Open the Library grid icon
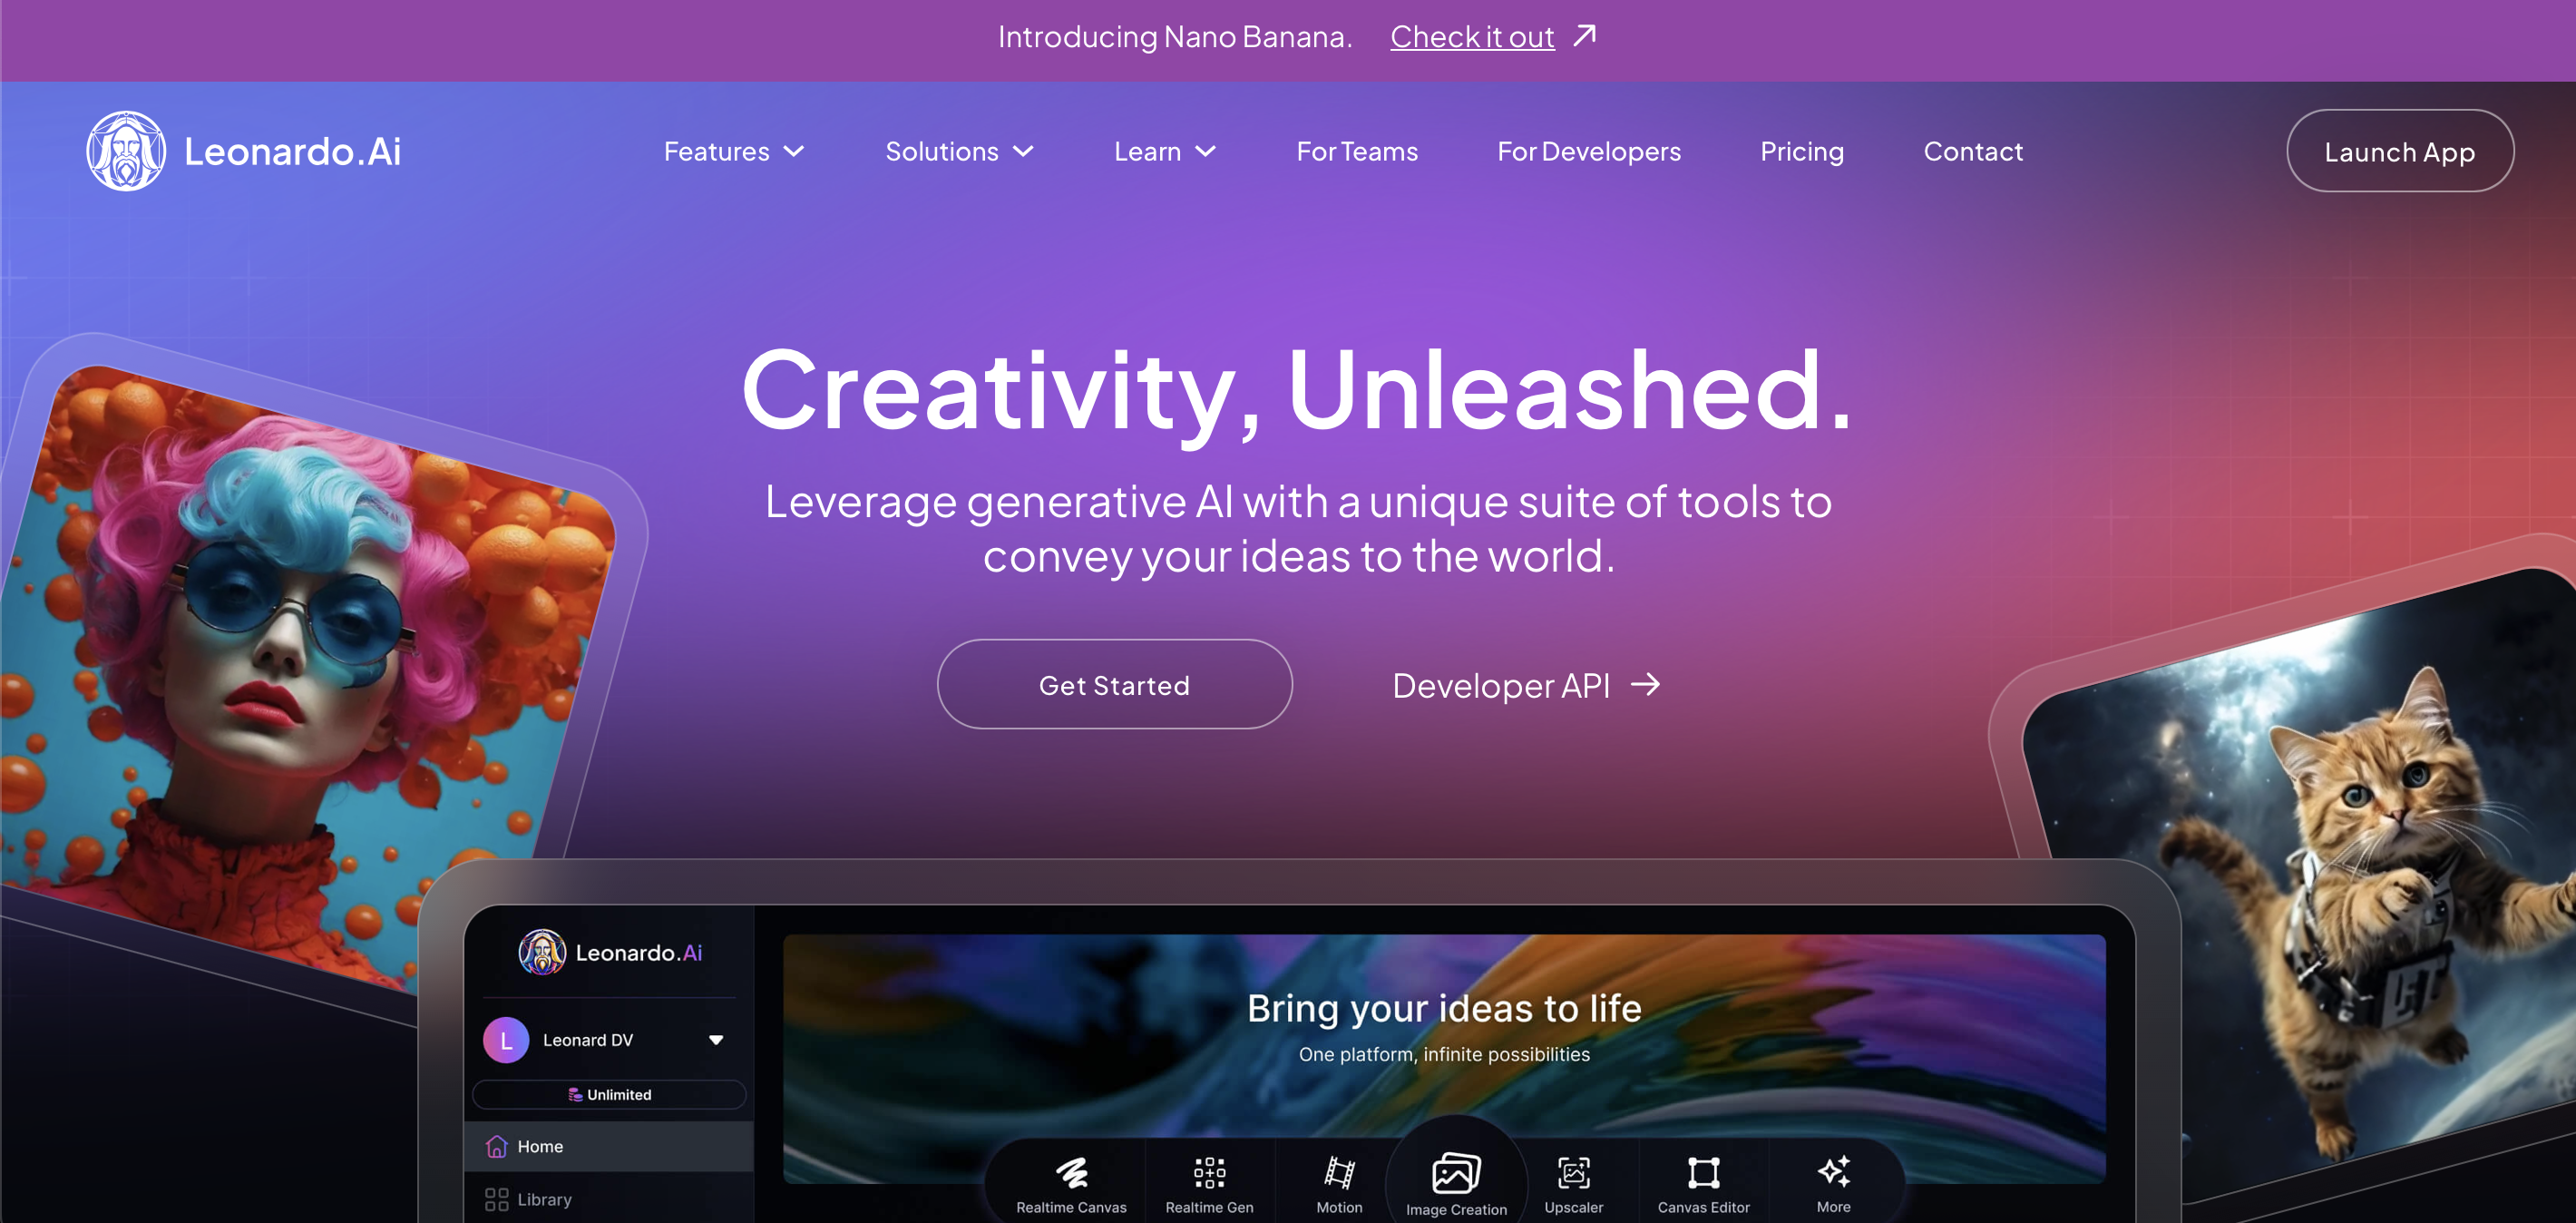Screen dimensions: 2576x1223 [496, 1199]
